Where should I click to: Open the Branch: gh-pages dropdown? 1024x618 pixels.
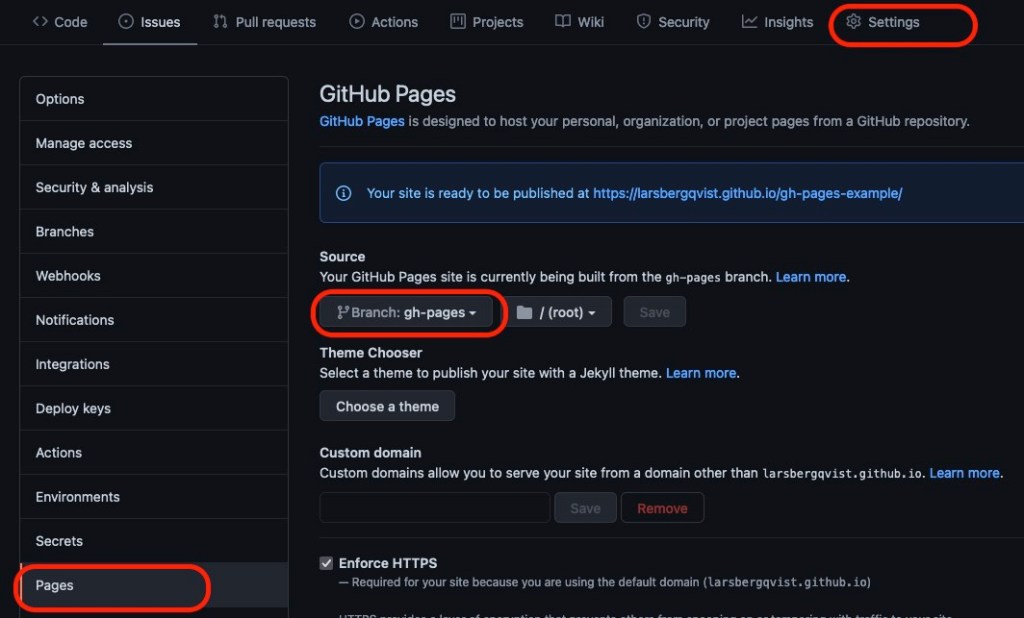[406, 312]
